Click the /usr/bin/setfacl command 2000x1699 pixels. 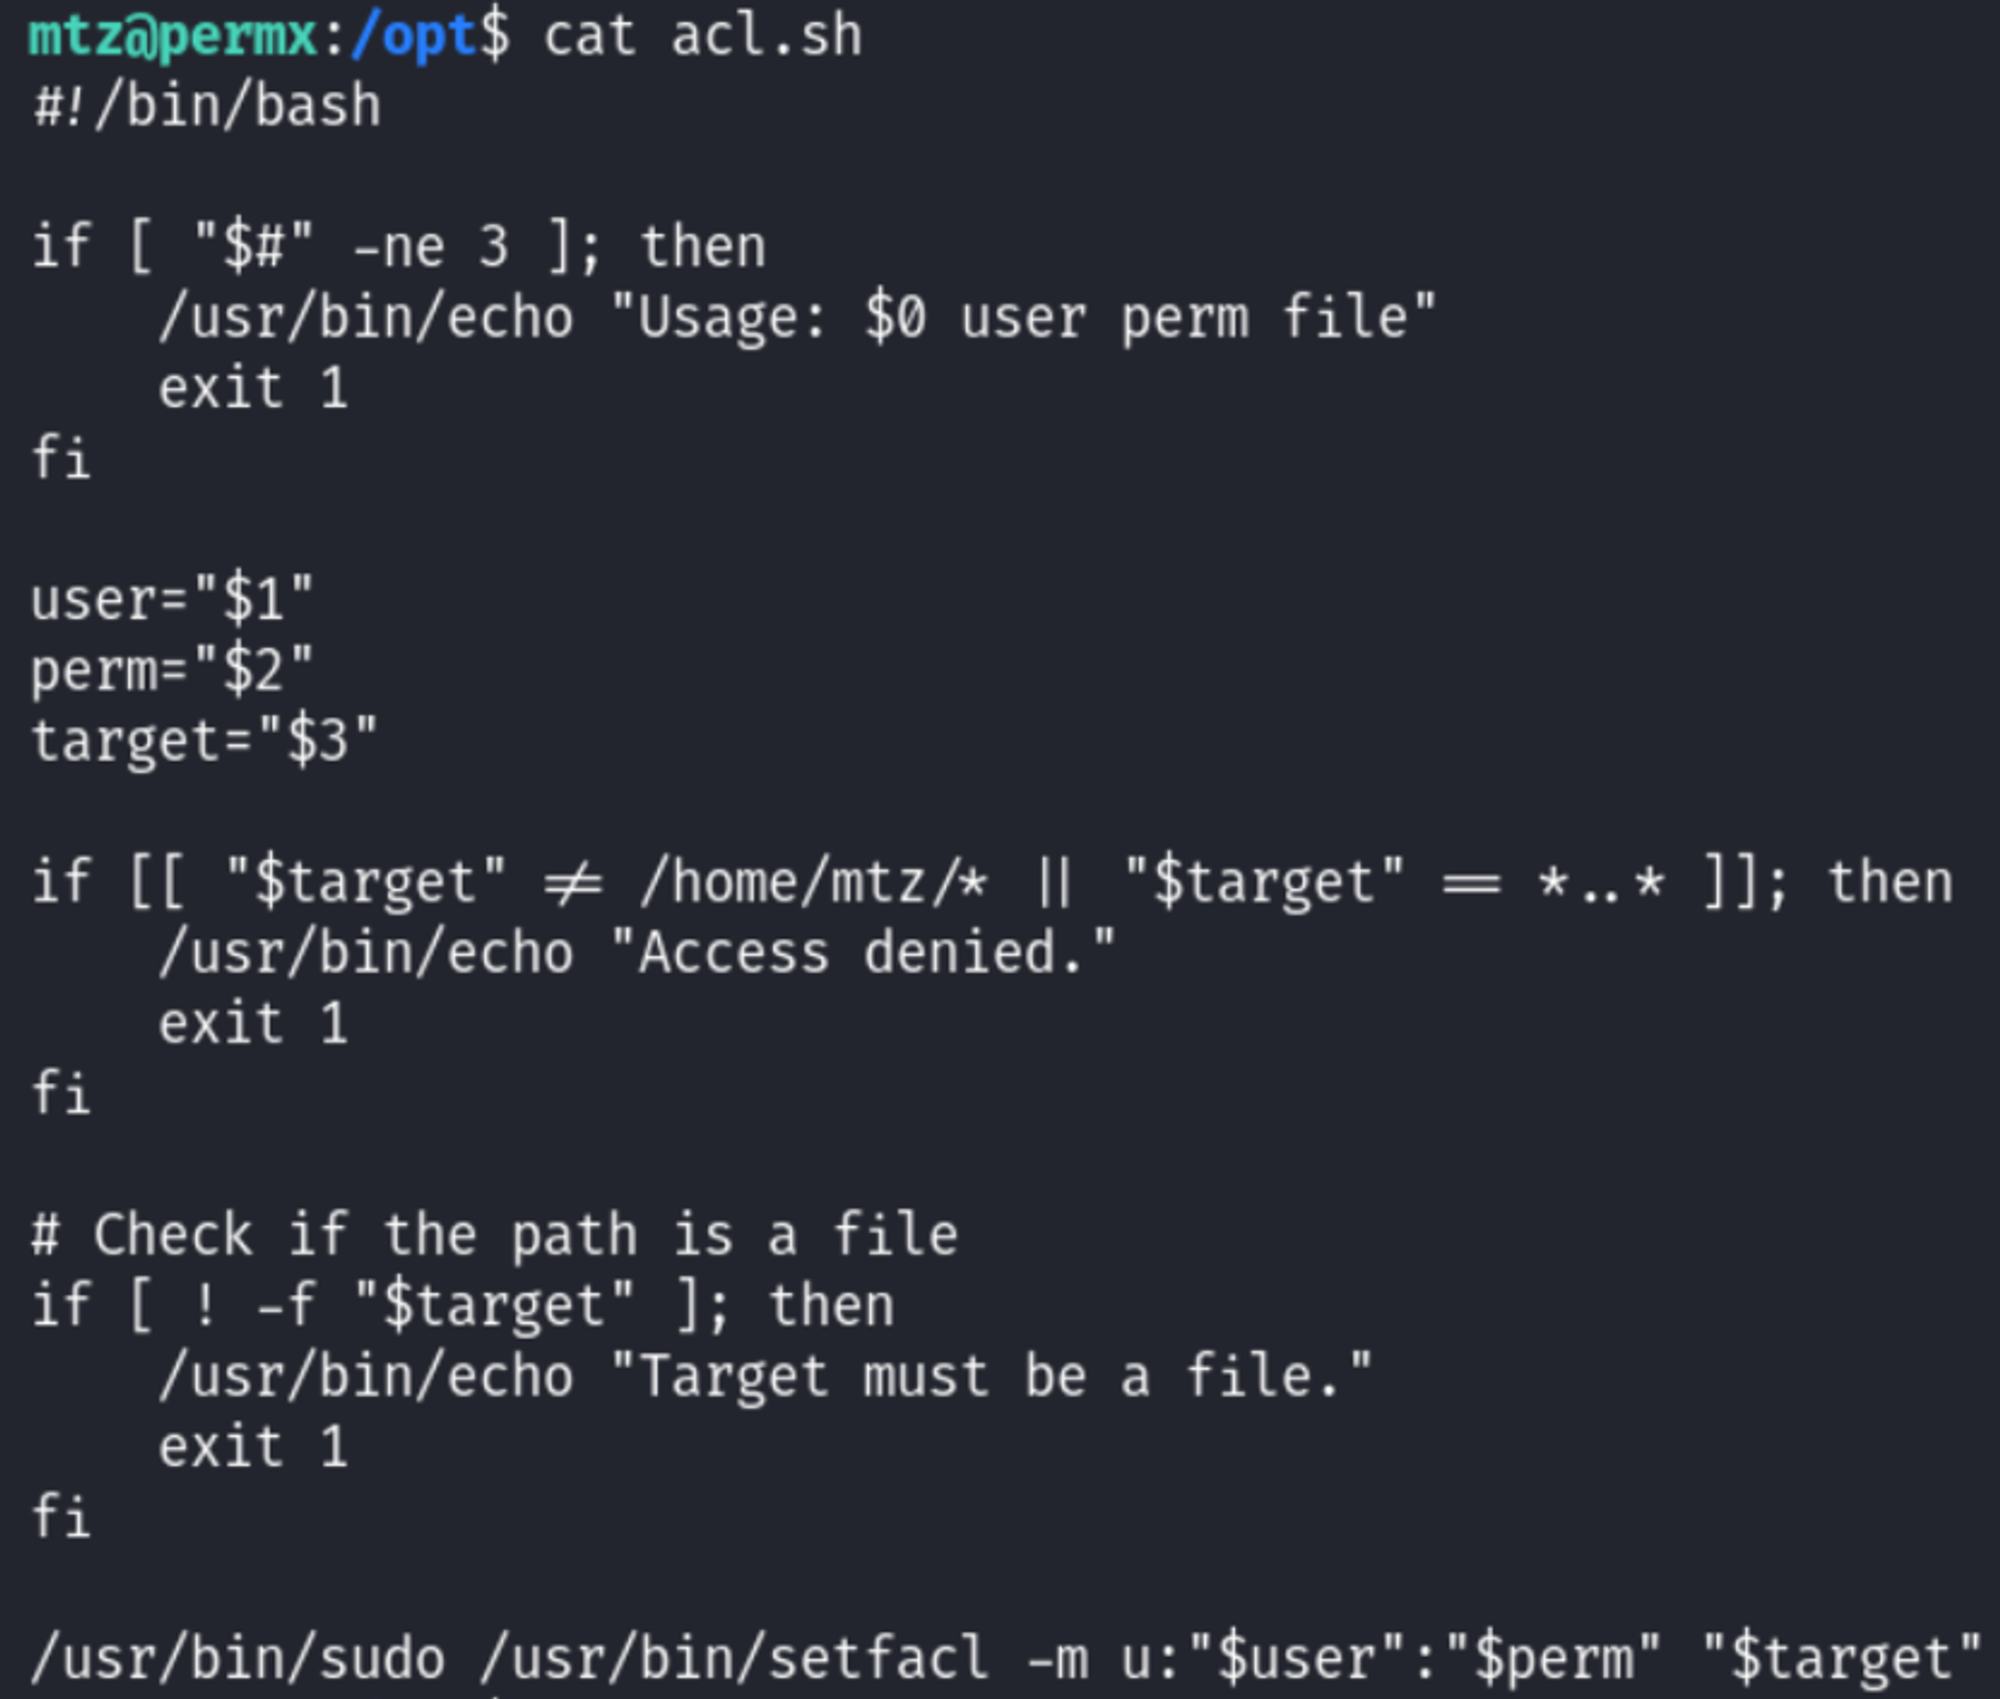734,1659
